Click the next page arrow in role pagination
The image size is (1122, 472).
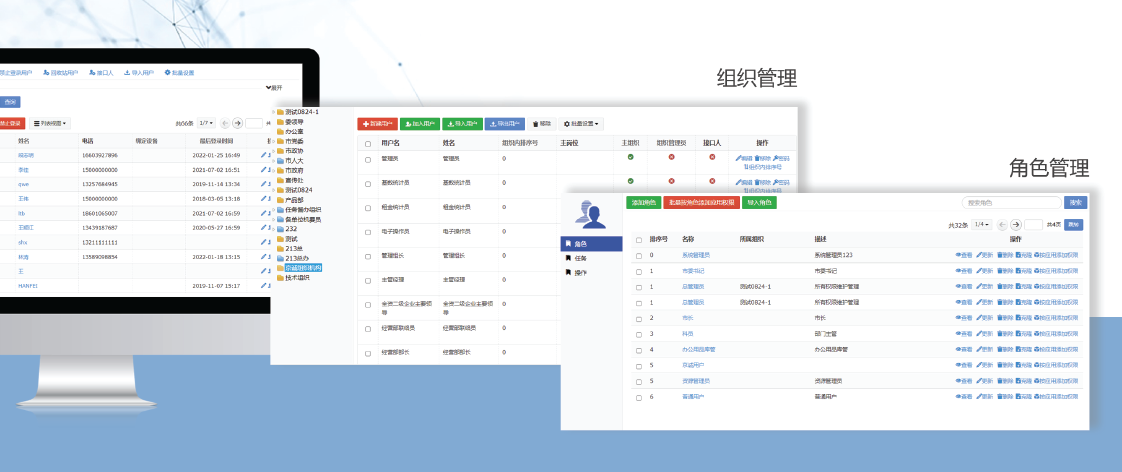pyautogui.click(x=1015, y=225)
